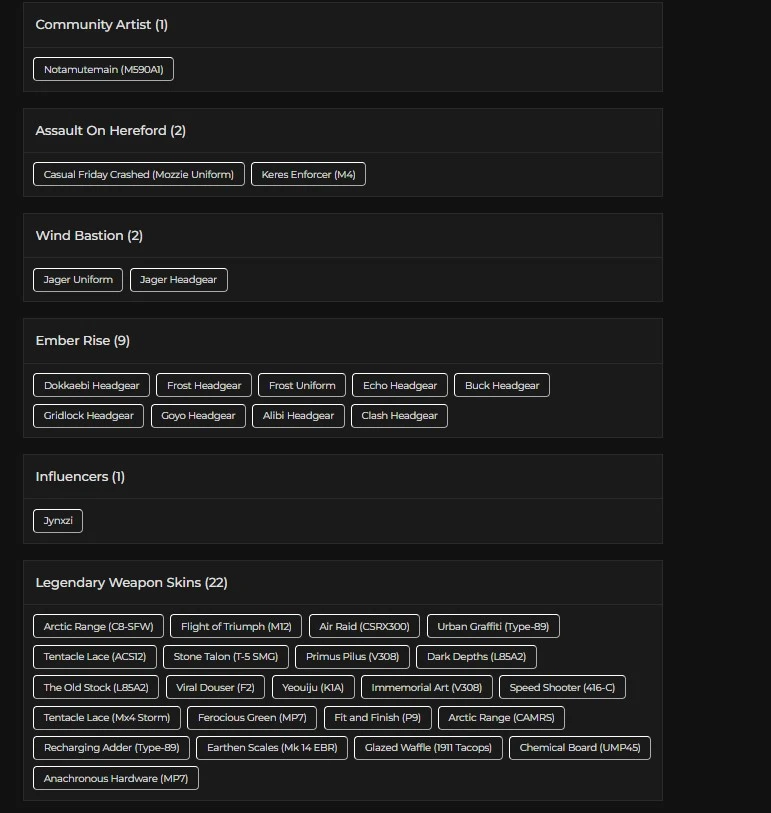Choose the Dokkaebi Headgear tag
The height and width of the screenshot is (813, 771).
(91, 385)
